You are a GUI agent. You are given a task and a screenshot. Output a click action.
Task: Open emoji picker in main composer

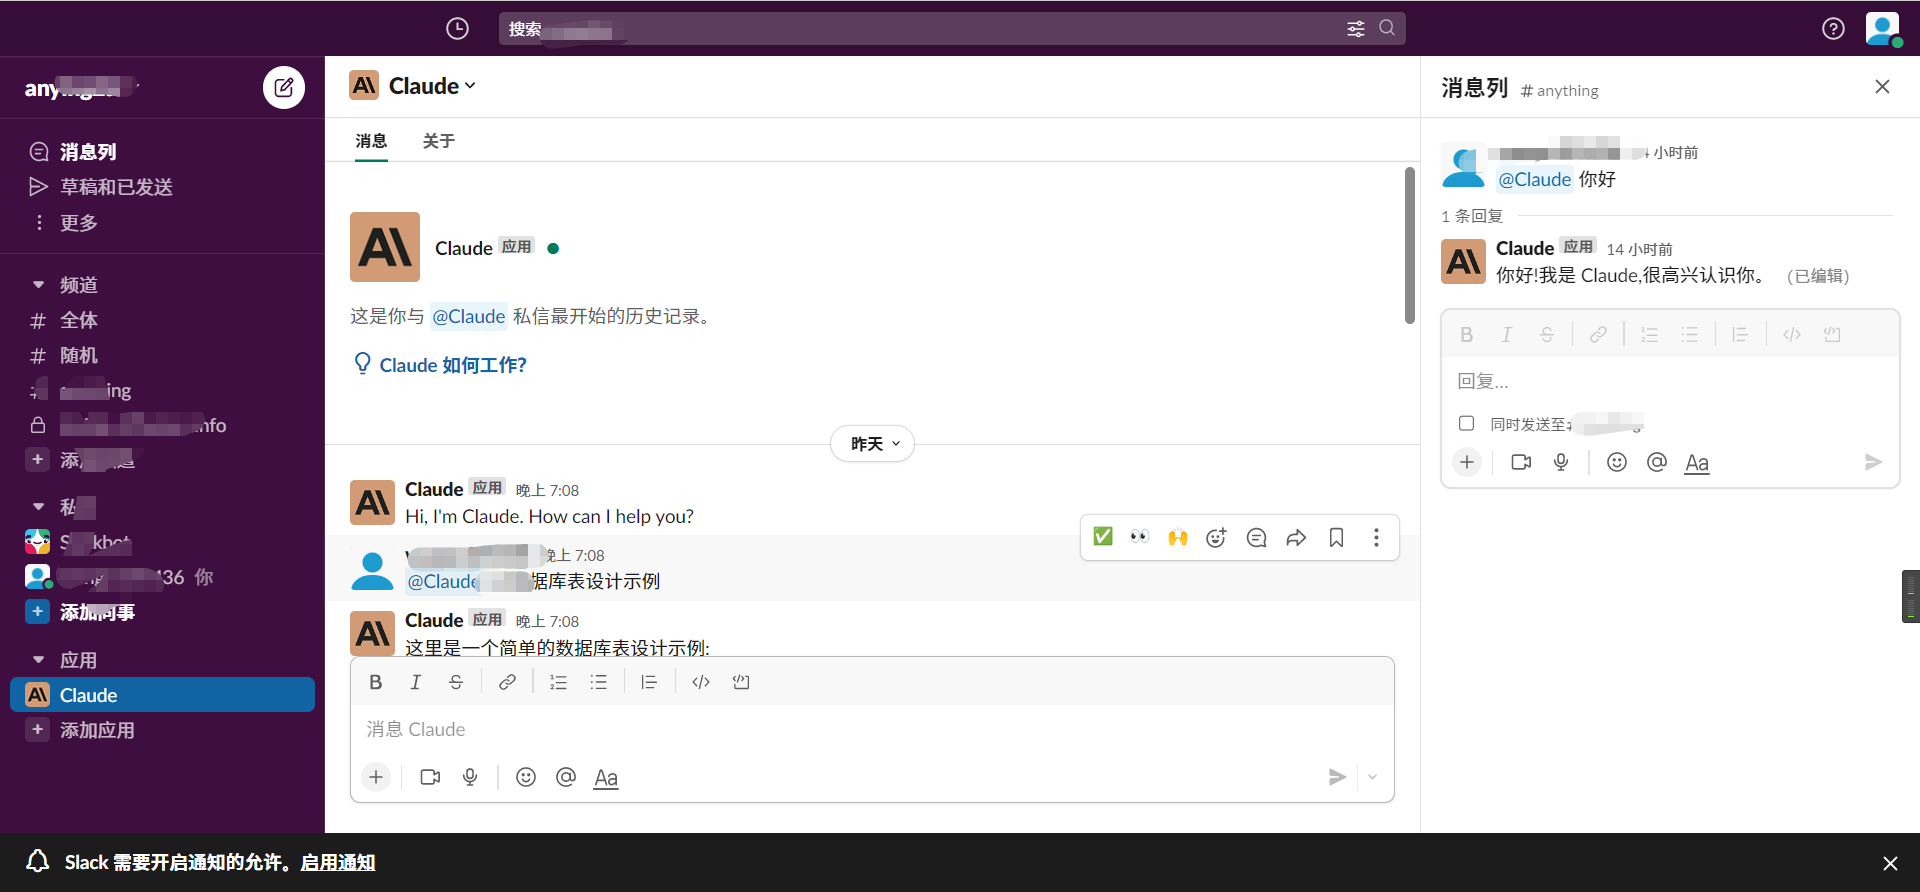tap(526, 777)
